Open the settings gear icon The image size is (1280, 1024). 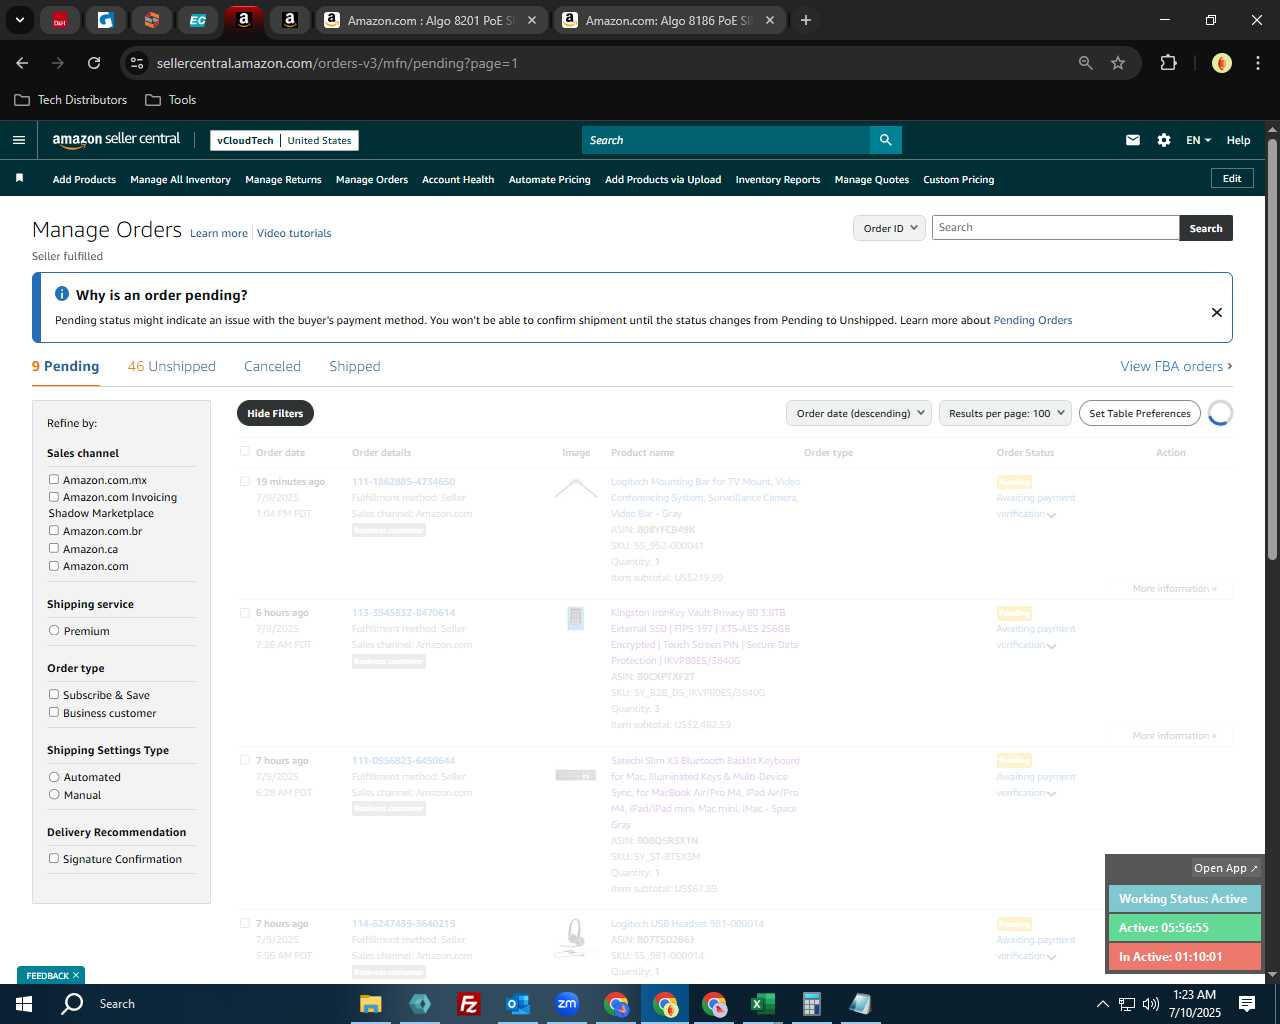tap(1164, 140)
